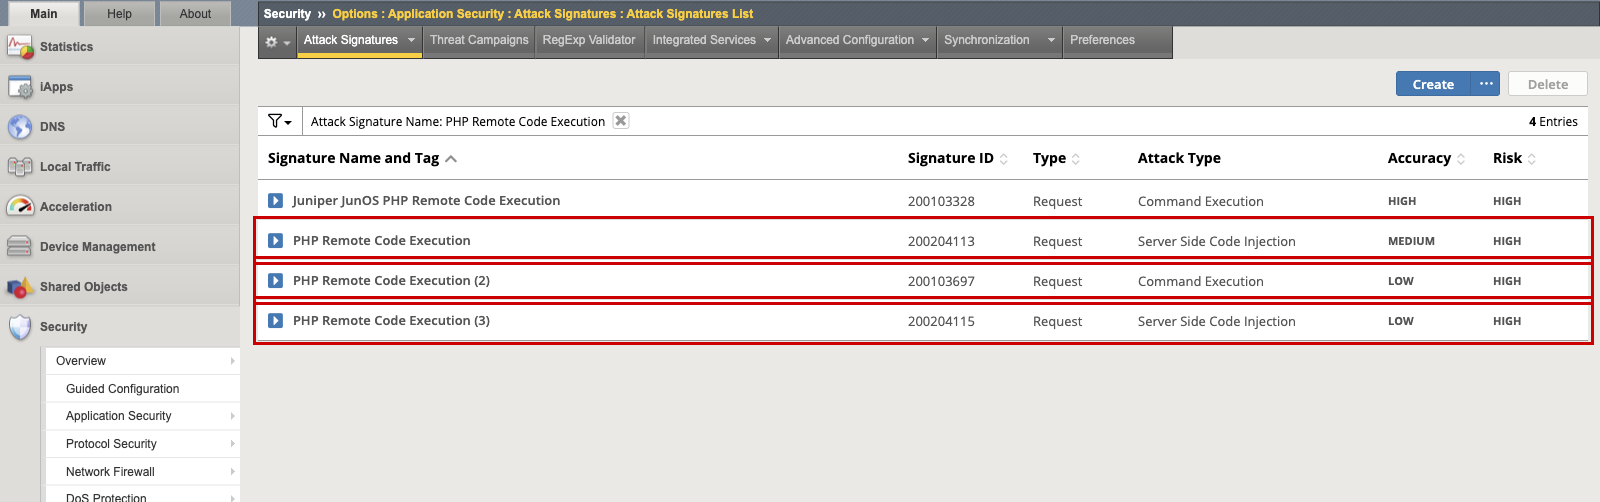Open the Overview submenu
This screenshot has height=502, width=1600.
[143, 361]
